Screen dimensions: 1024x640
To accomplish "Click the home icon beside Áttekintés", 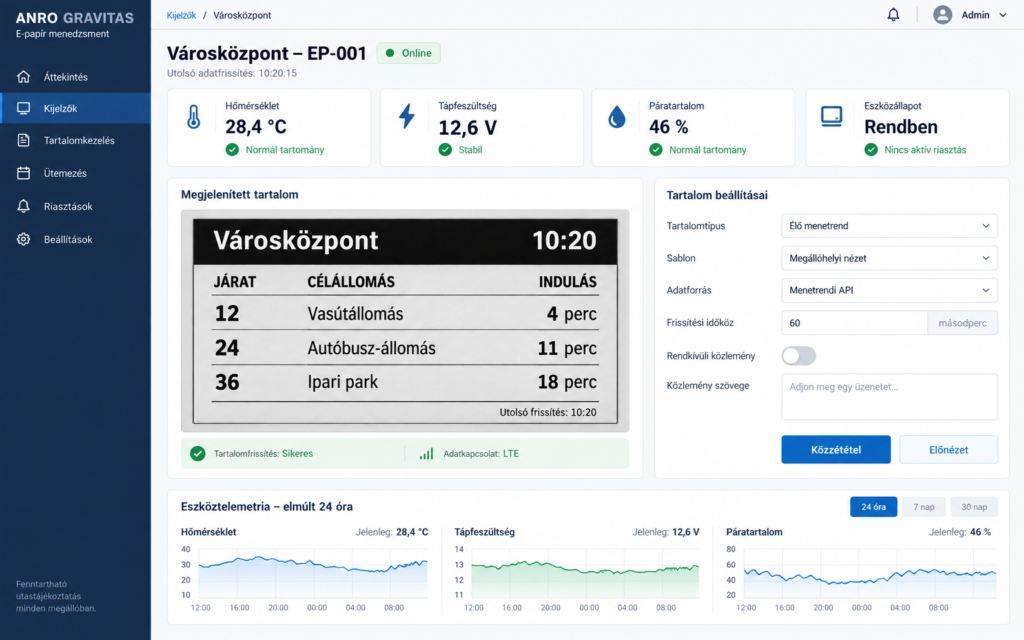I will coord(24,76).
